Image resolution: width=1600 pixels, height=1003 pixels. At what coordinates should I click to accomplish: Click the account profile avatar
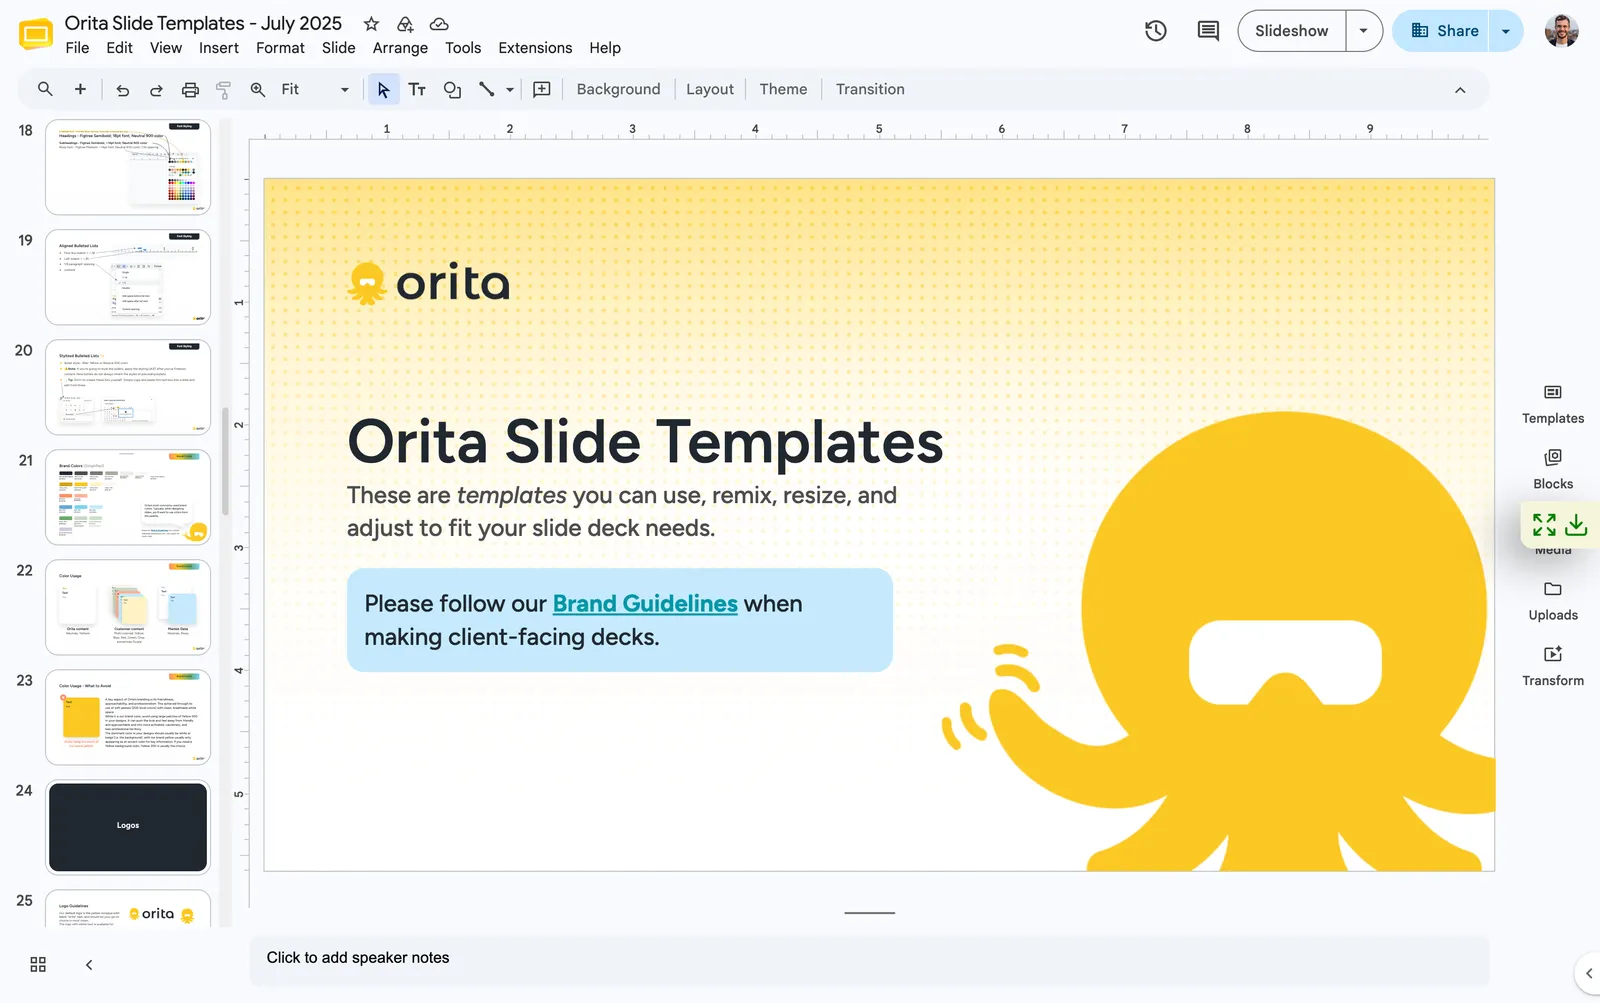pos(1561,31)
